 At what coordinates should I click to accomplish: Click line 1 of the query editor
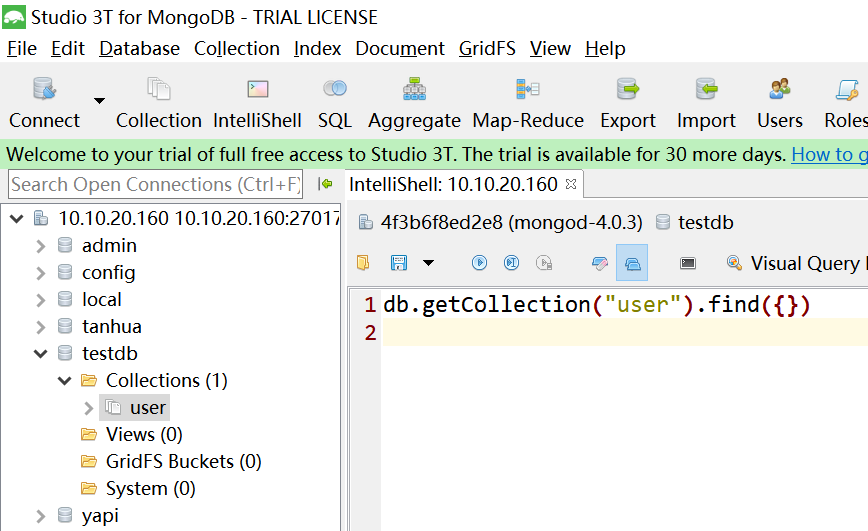pos(597,305)
